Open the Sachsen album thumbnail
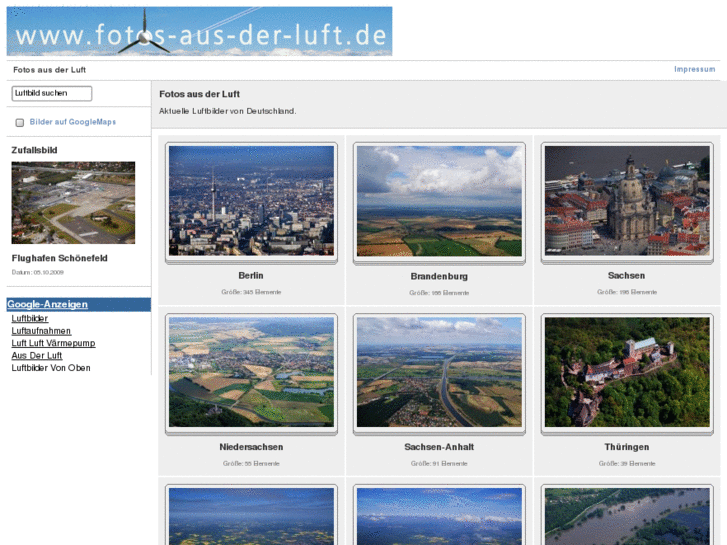 pos(627,201)
